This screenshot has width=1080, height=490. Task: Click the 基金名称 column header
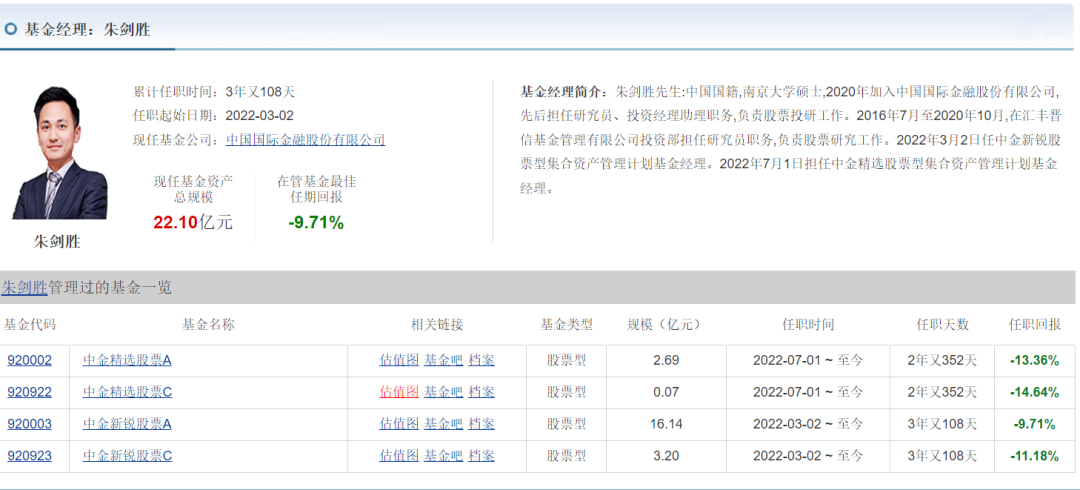tap(208, 324)
